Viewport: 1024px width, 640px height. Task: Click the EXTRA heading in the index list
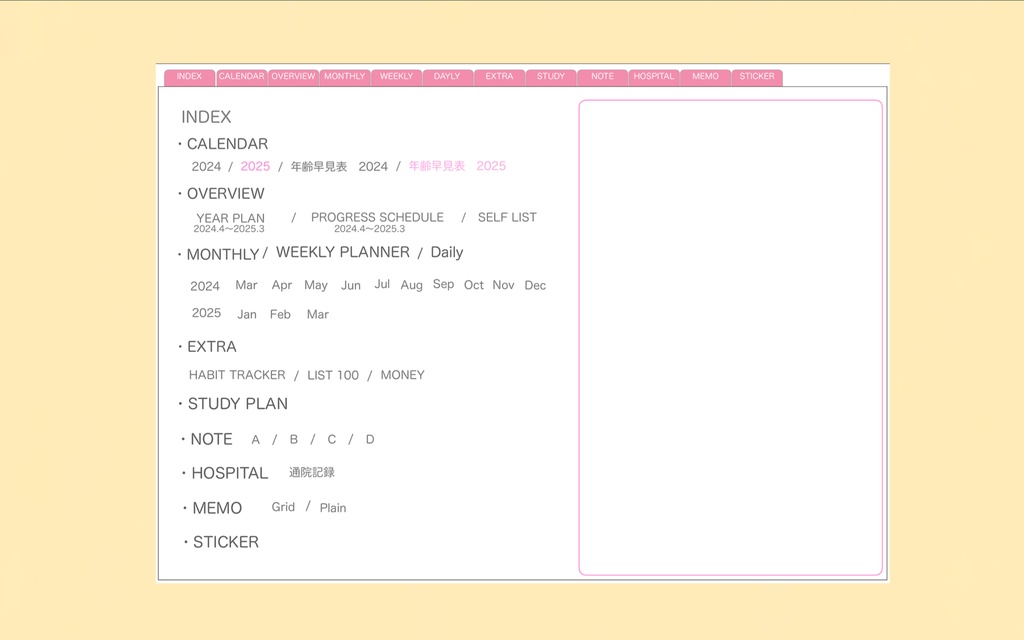(212, 347)
